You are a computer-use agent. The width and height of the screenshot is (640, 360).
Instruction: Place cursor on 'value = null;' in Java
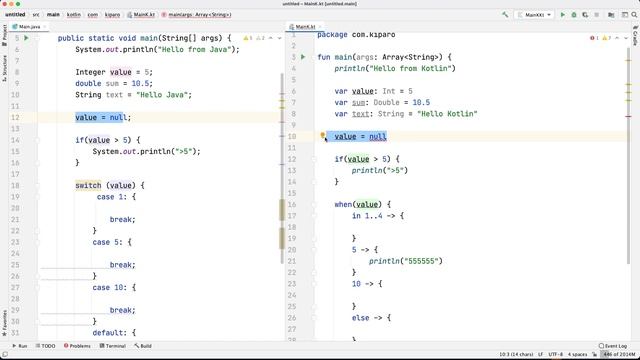[x=103, y=118]
